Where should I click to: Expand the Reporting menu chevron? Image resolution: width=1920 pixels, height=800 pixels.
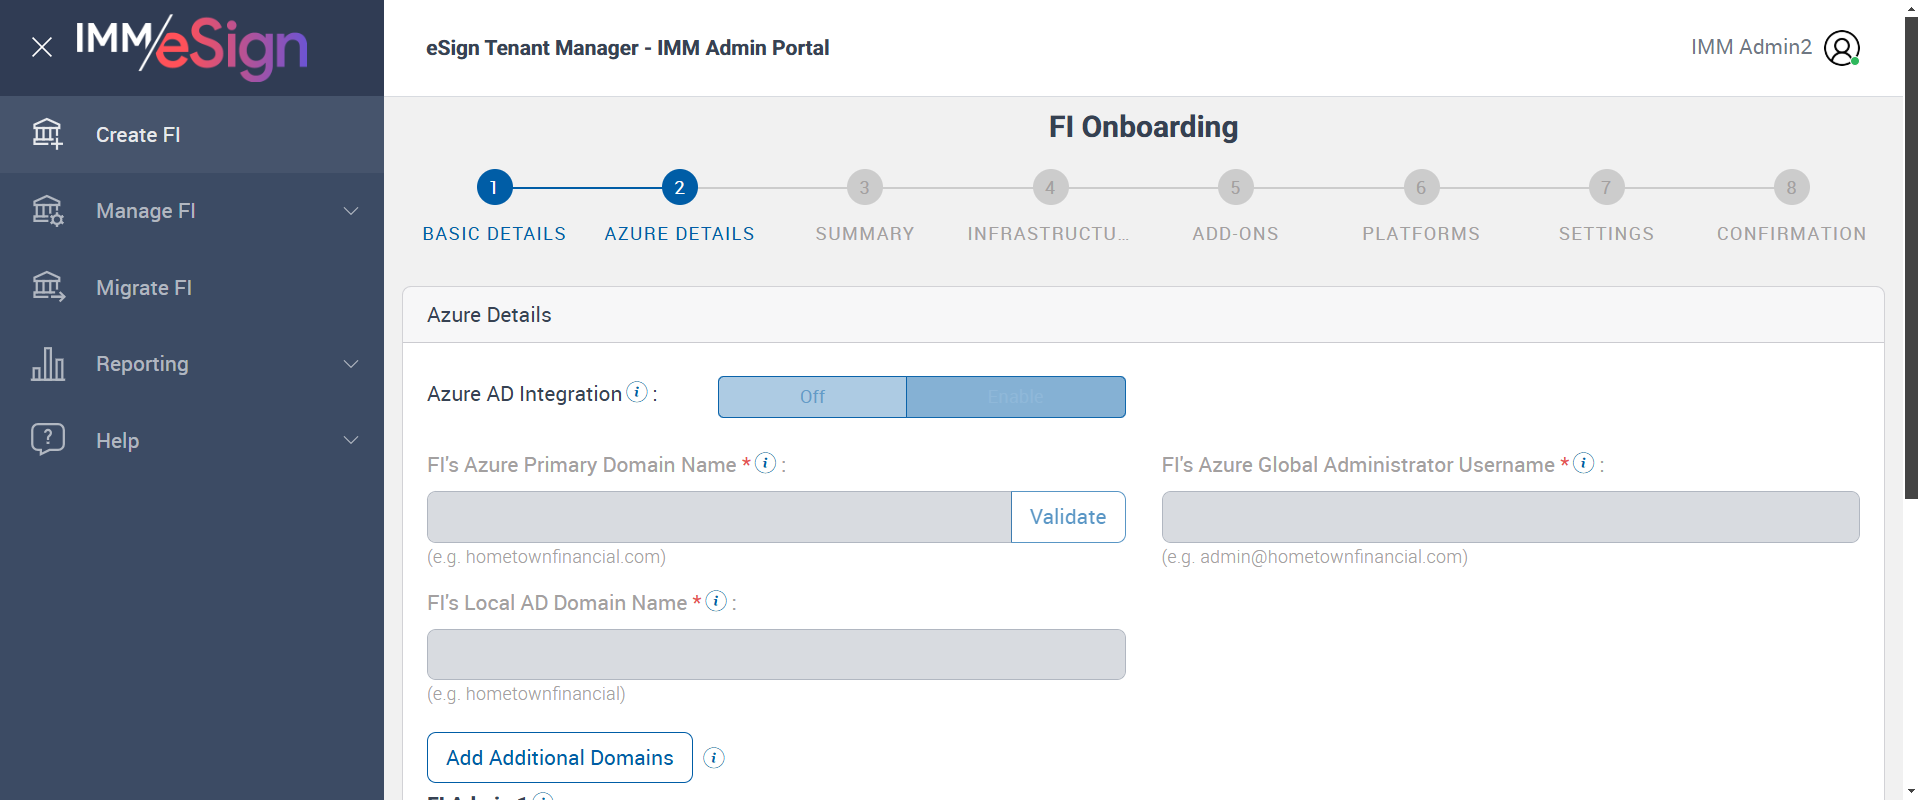click(351, 364)
